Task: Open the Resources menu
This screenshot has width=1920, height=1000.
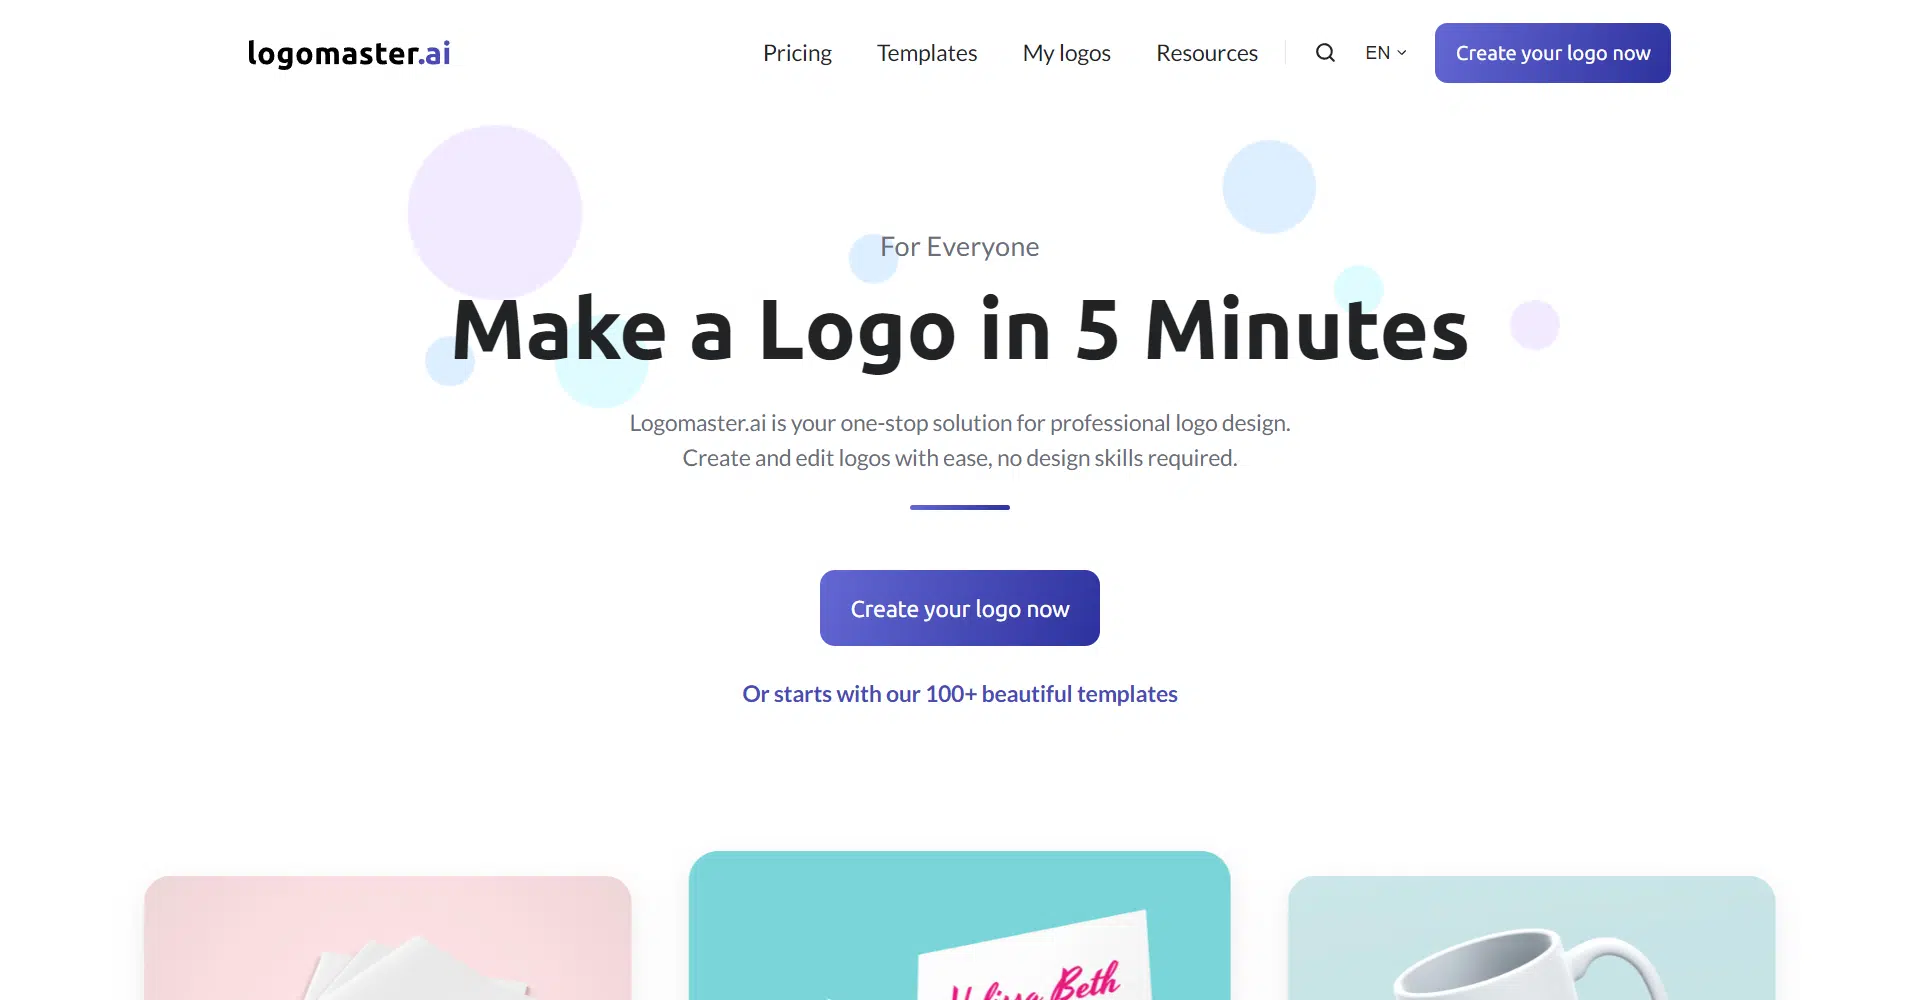Action: pos(1207,53)
